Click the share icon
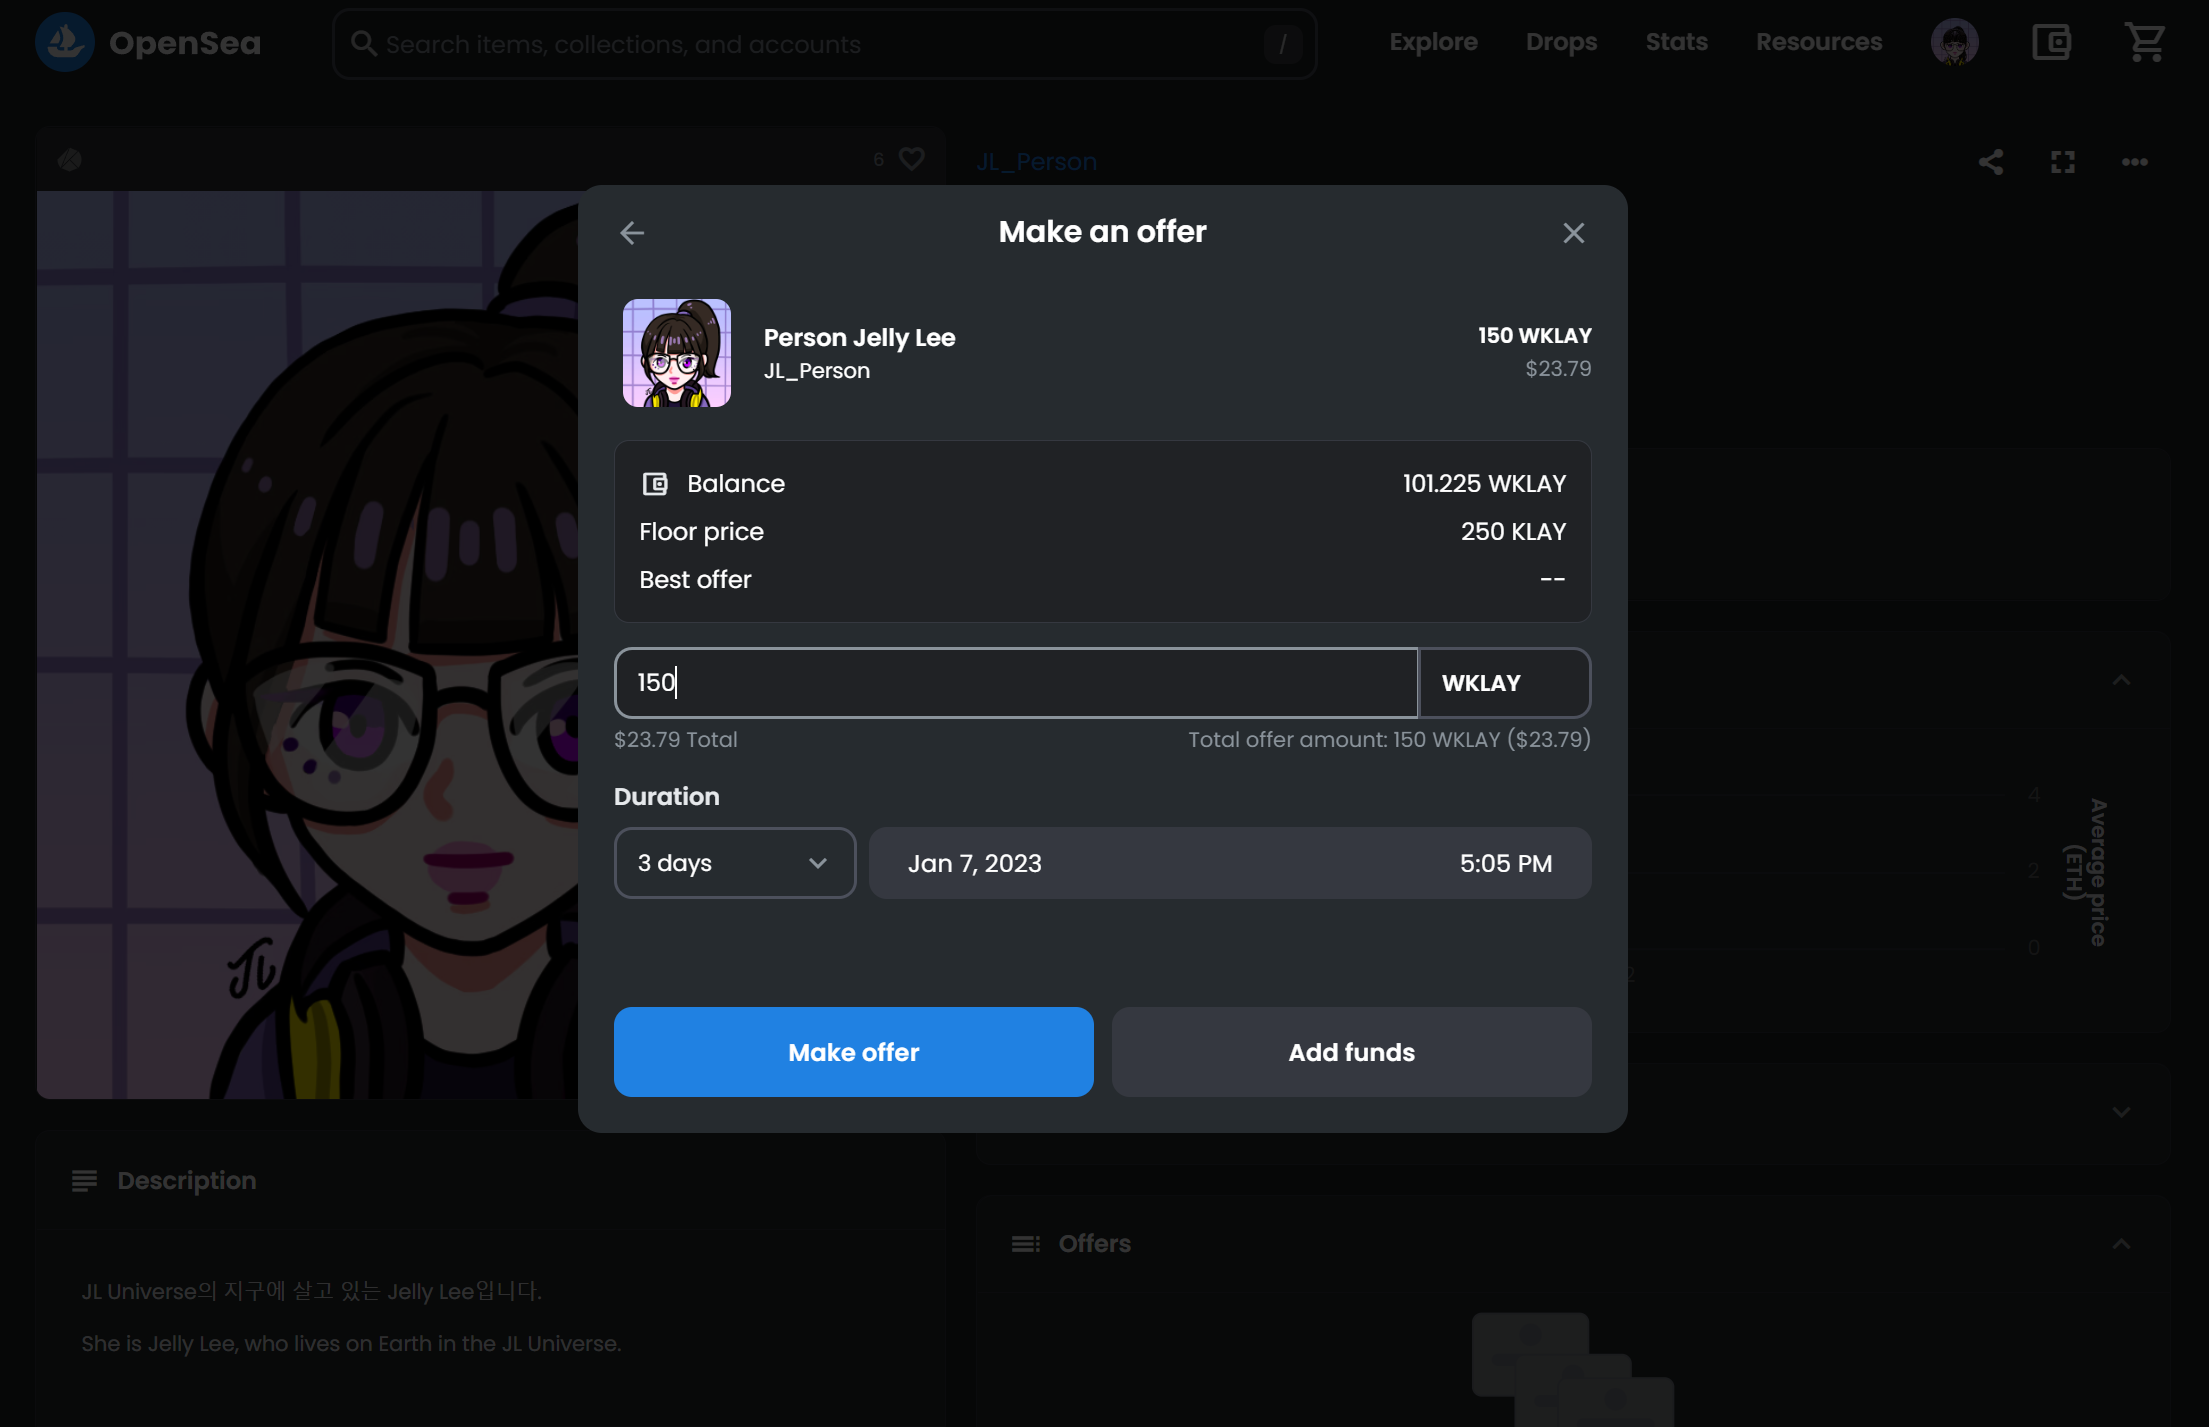Viewport: 2209px width, 1427px height. click(1990, 162)
